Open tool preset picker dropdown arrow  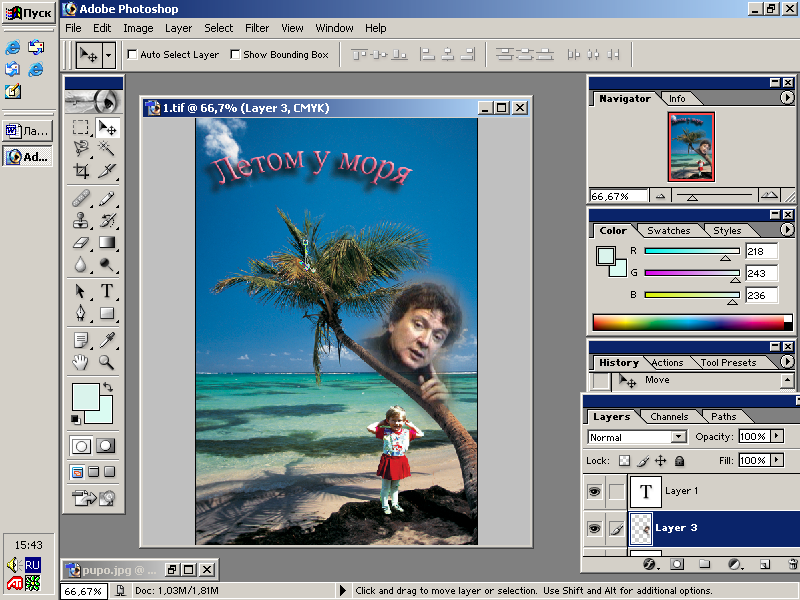coord(109,55)
